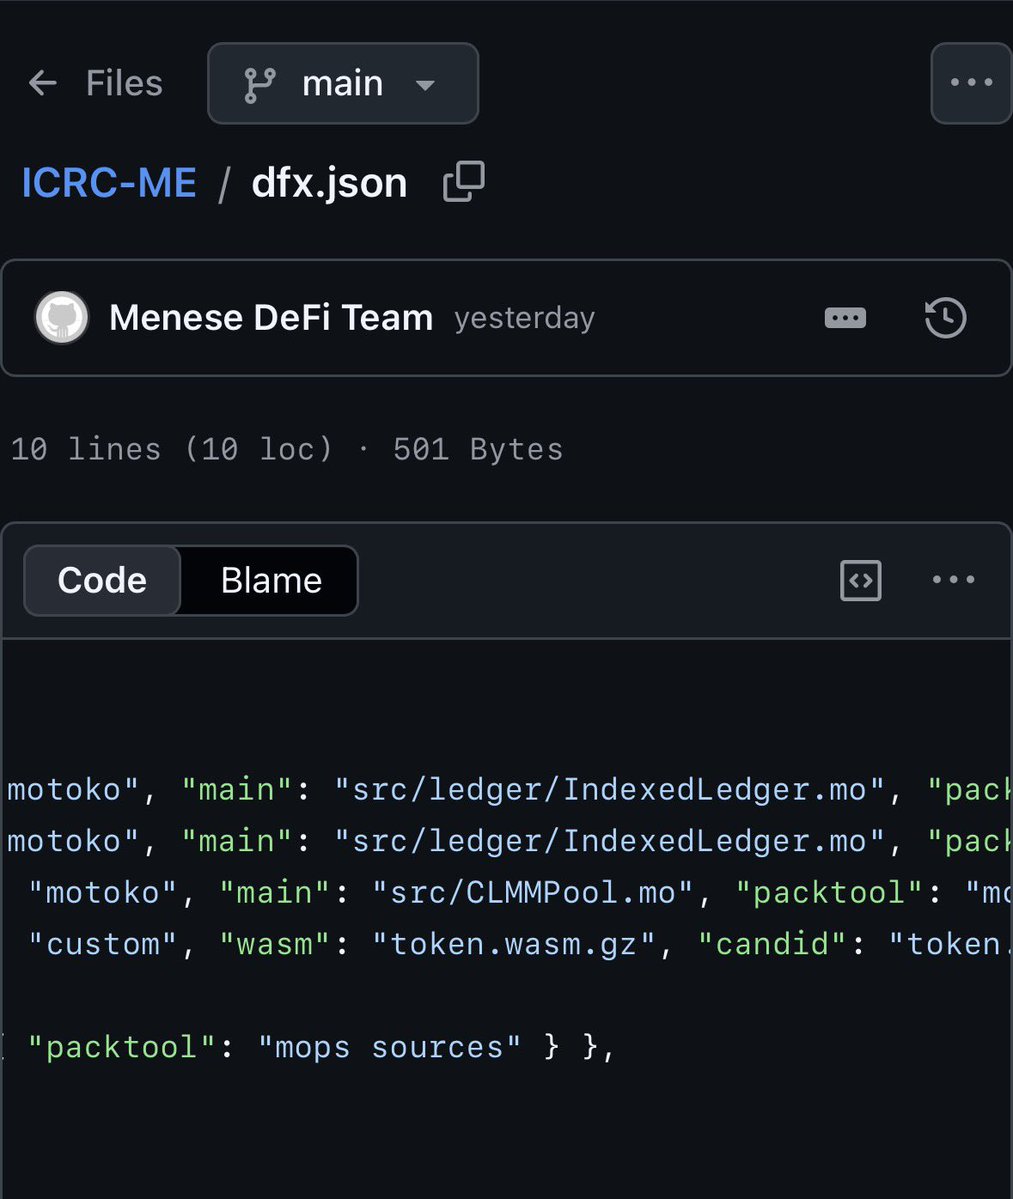Switch to the Blame tab
Screen dimensions: 1013x1199
271,580
